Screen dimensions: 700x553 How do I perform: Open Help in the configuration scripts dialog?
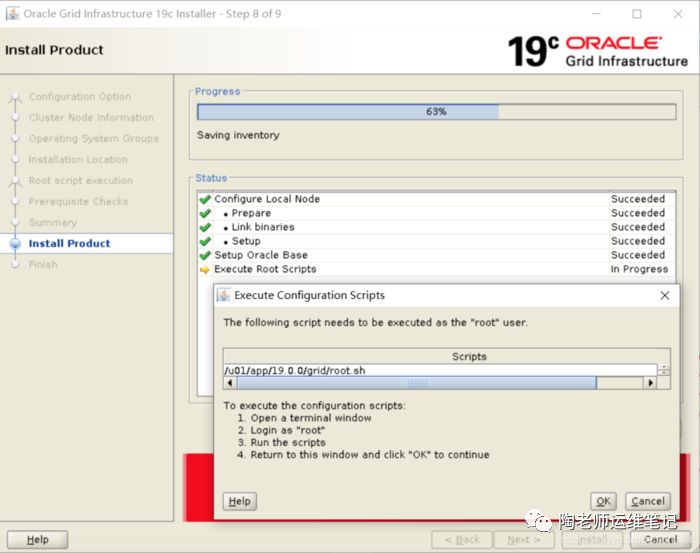(240, 501)
